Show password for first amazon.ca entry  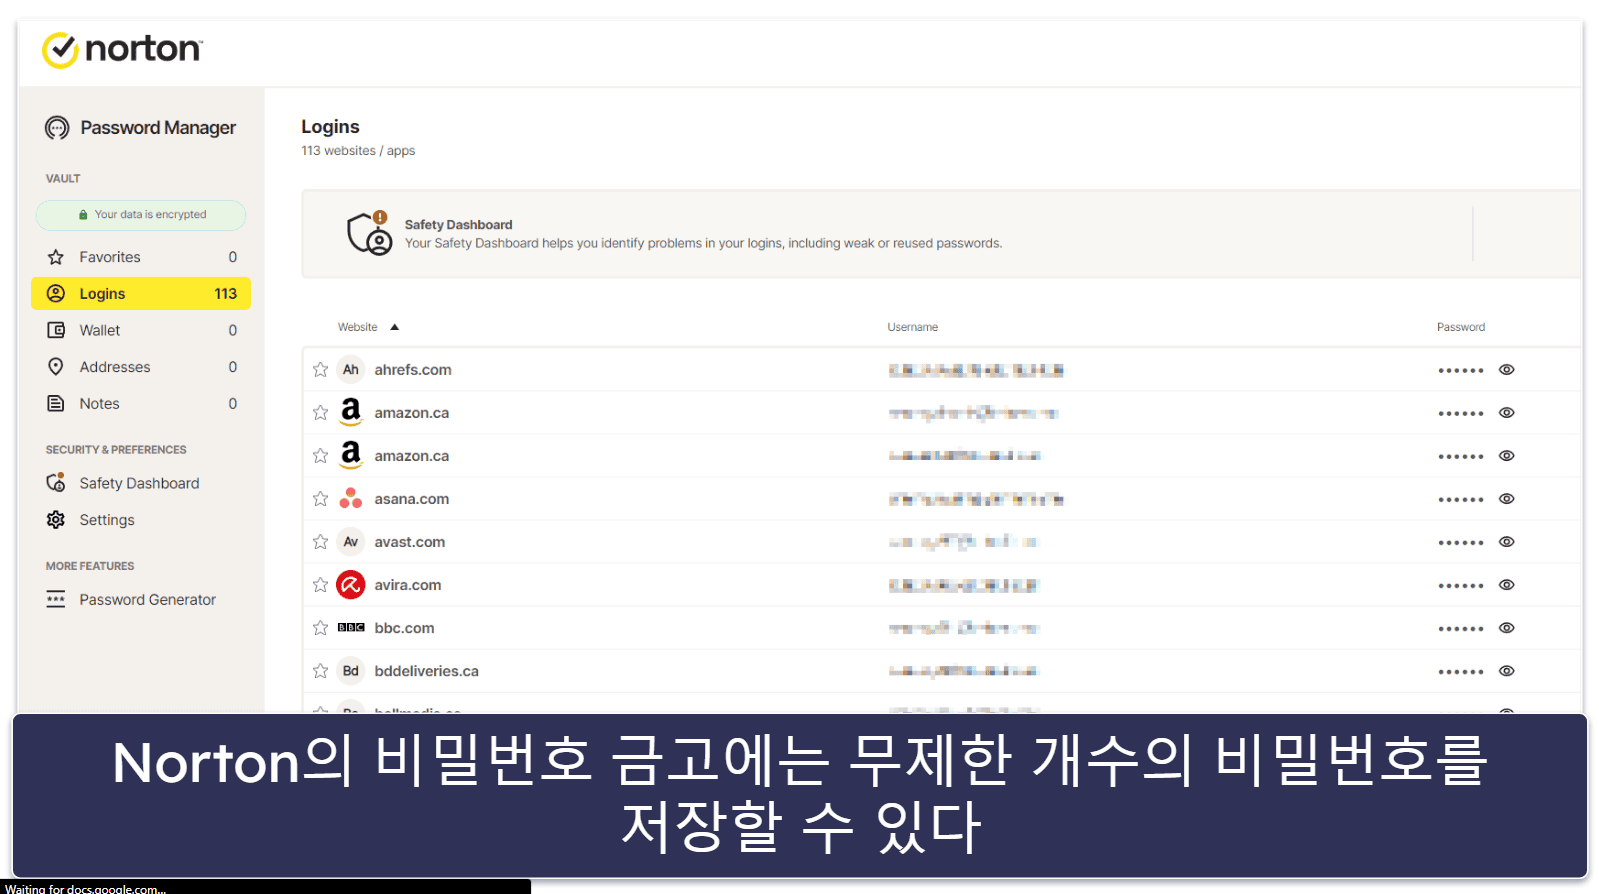pos(1506,413)
